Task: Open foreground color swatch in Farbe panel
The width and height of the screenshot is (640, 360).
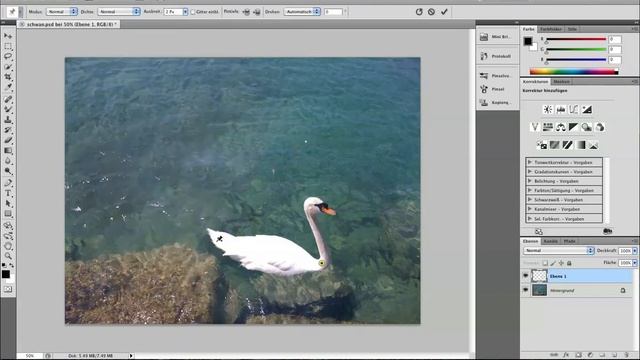Action: tap(528, 41)
